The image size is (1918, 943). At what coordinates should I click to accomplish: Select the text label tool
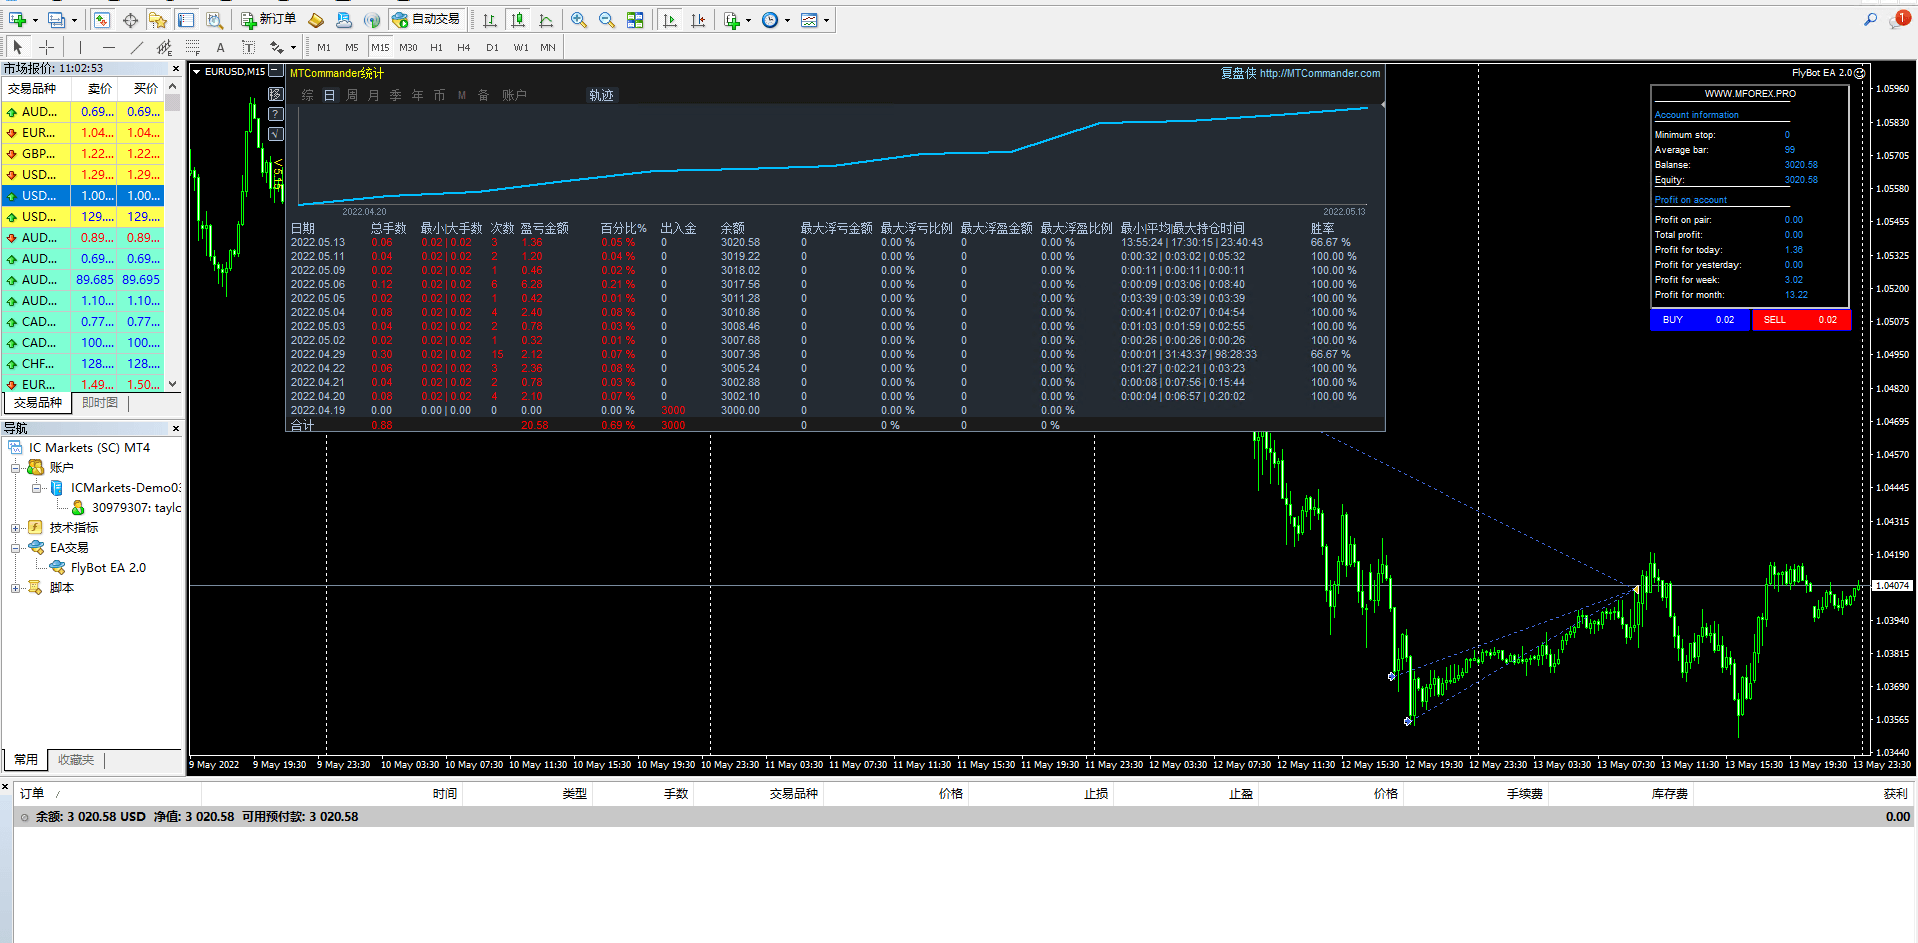[x=221, y=47]
